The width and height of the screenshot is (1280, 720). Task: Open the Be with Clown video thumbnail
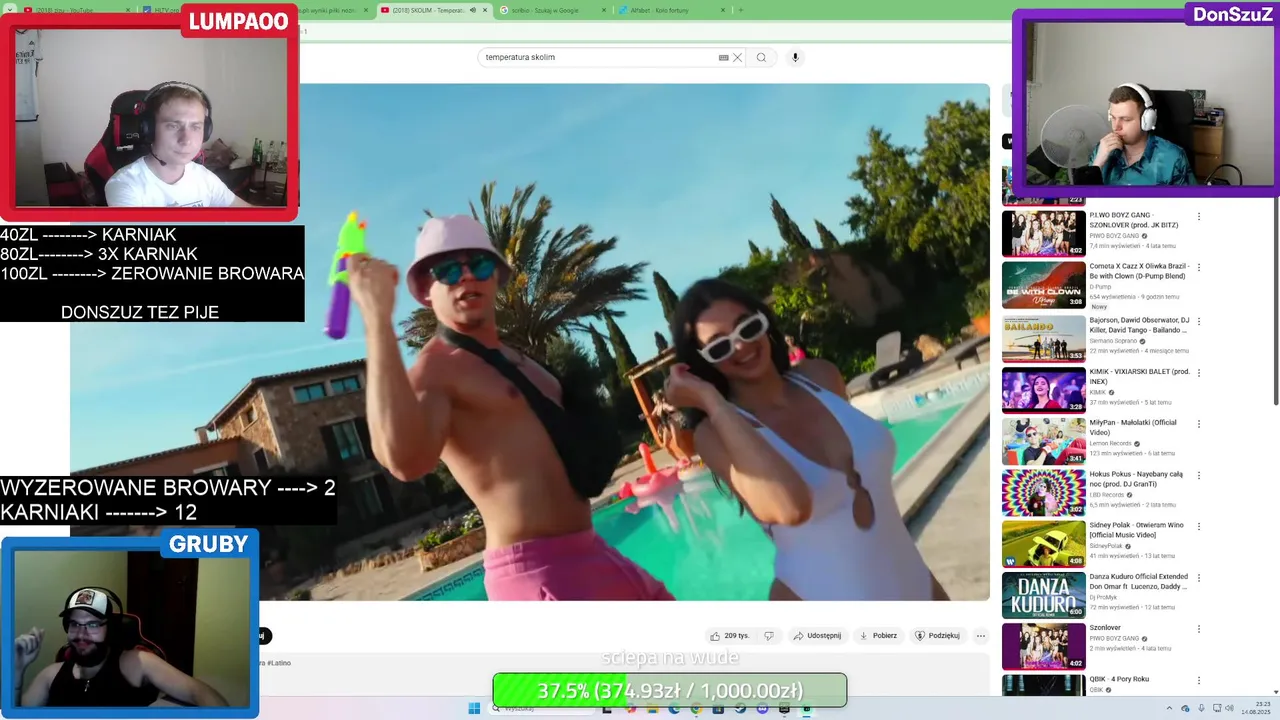click(1043, 285)
